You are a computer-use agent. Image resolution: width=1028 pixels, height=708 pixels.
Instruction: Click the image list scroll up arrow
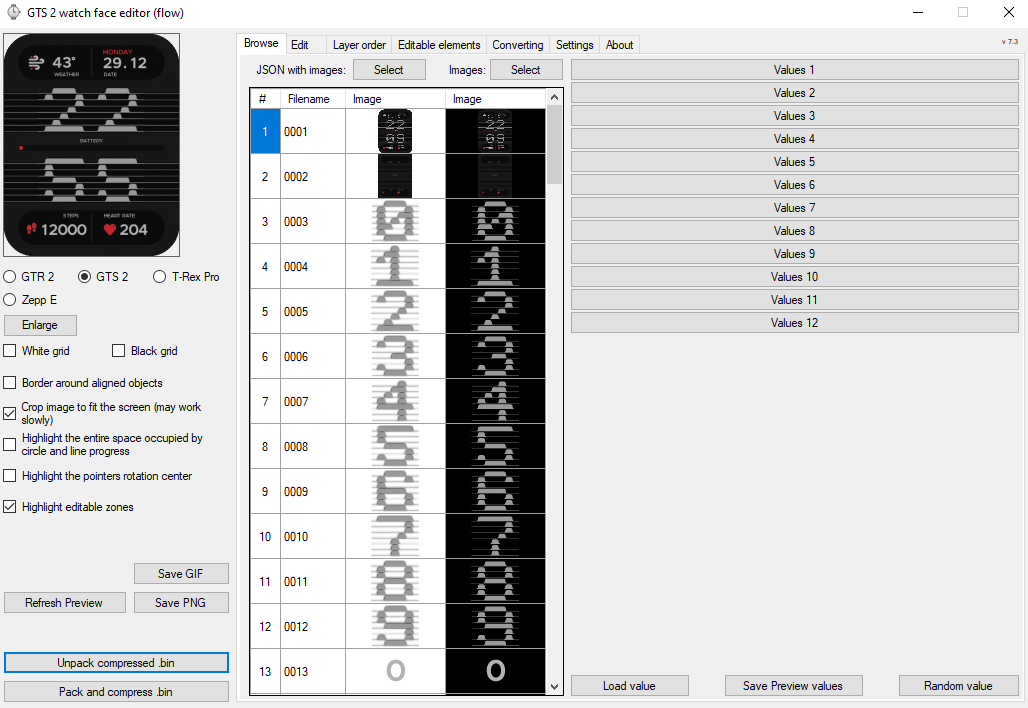[x=554, y=97]
